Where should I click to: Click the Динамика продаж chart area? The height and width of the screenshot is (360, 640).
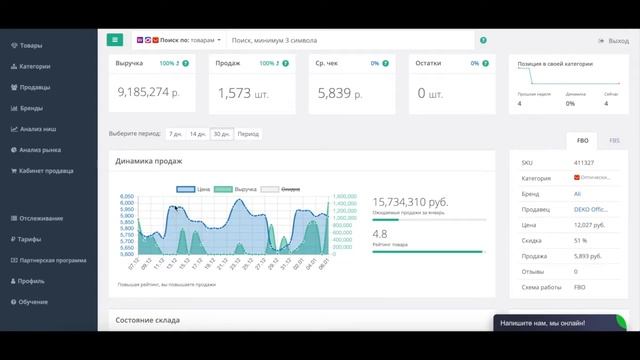tap(233, 225)
